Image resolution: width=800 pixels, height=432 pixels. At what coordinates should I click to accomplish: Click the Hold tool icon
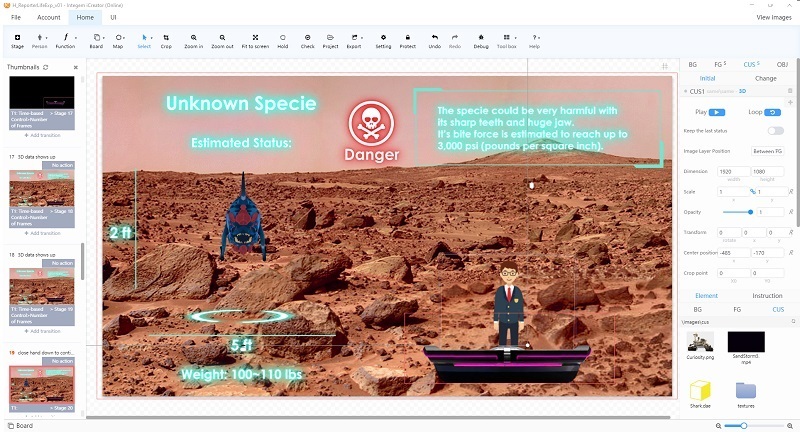point(283,37)
